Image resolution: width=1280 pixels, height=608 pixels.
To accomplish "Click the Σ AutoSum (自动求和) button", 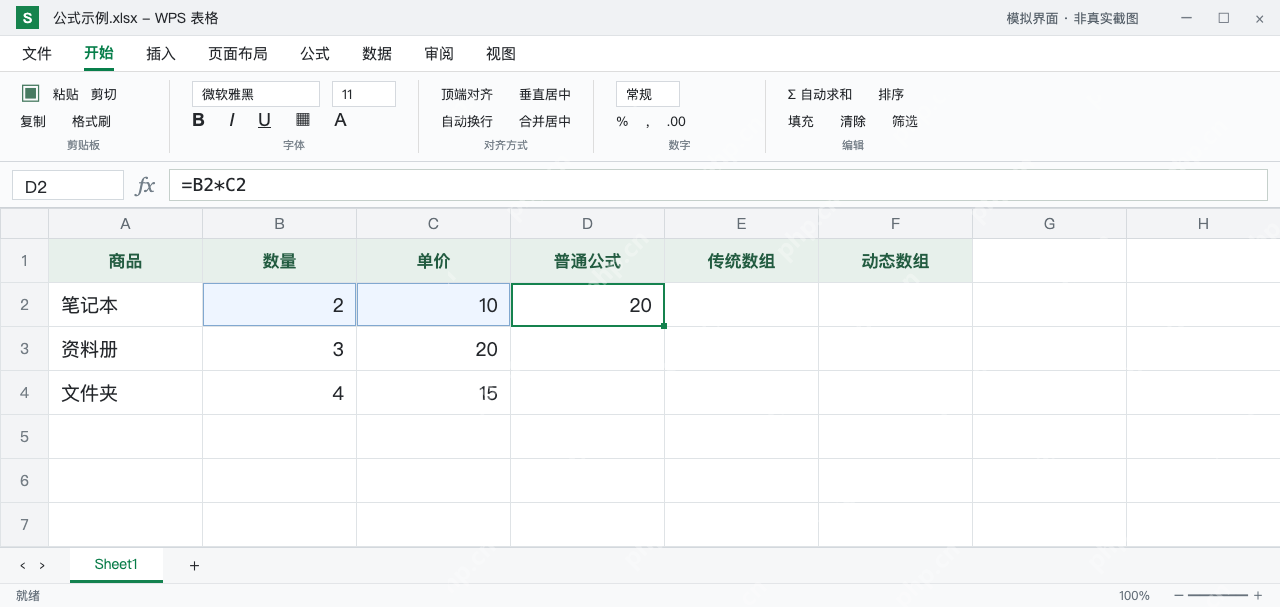I will click(x=820, y=94).
